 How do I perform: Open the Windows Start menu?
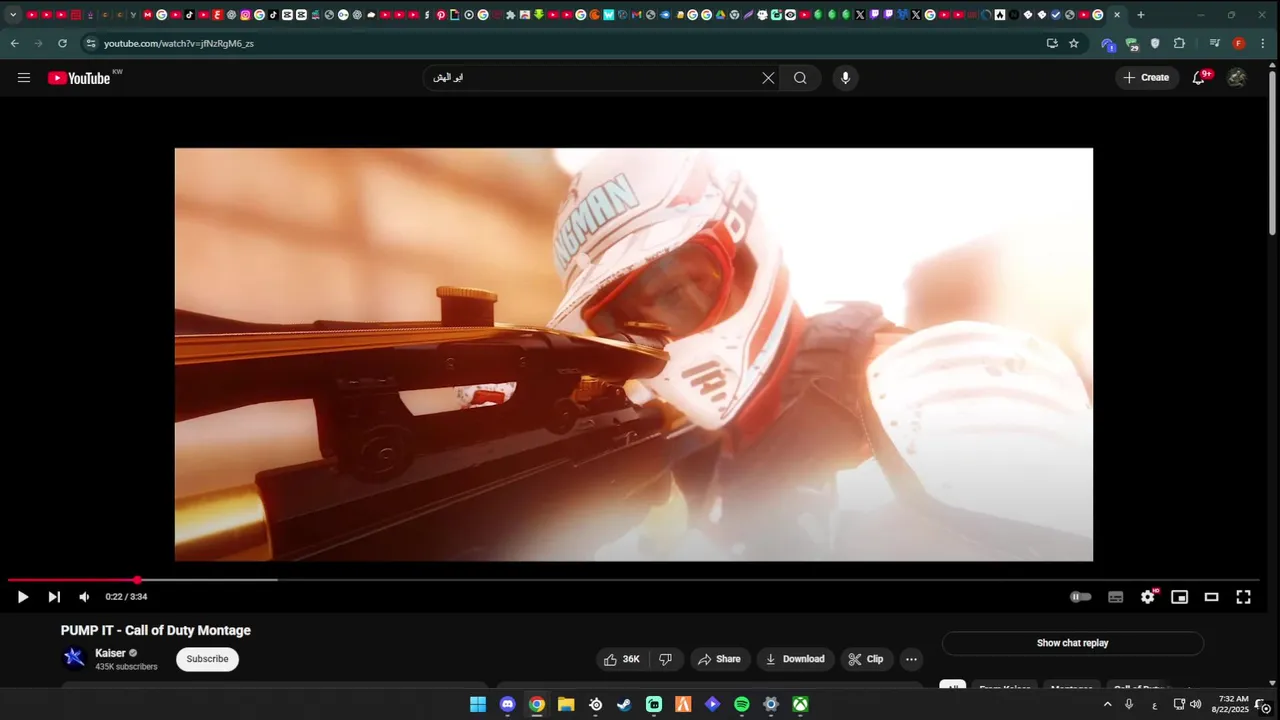(x=478, y=704)
